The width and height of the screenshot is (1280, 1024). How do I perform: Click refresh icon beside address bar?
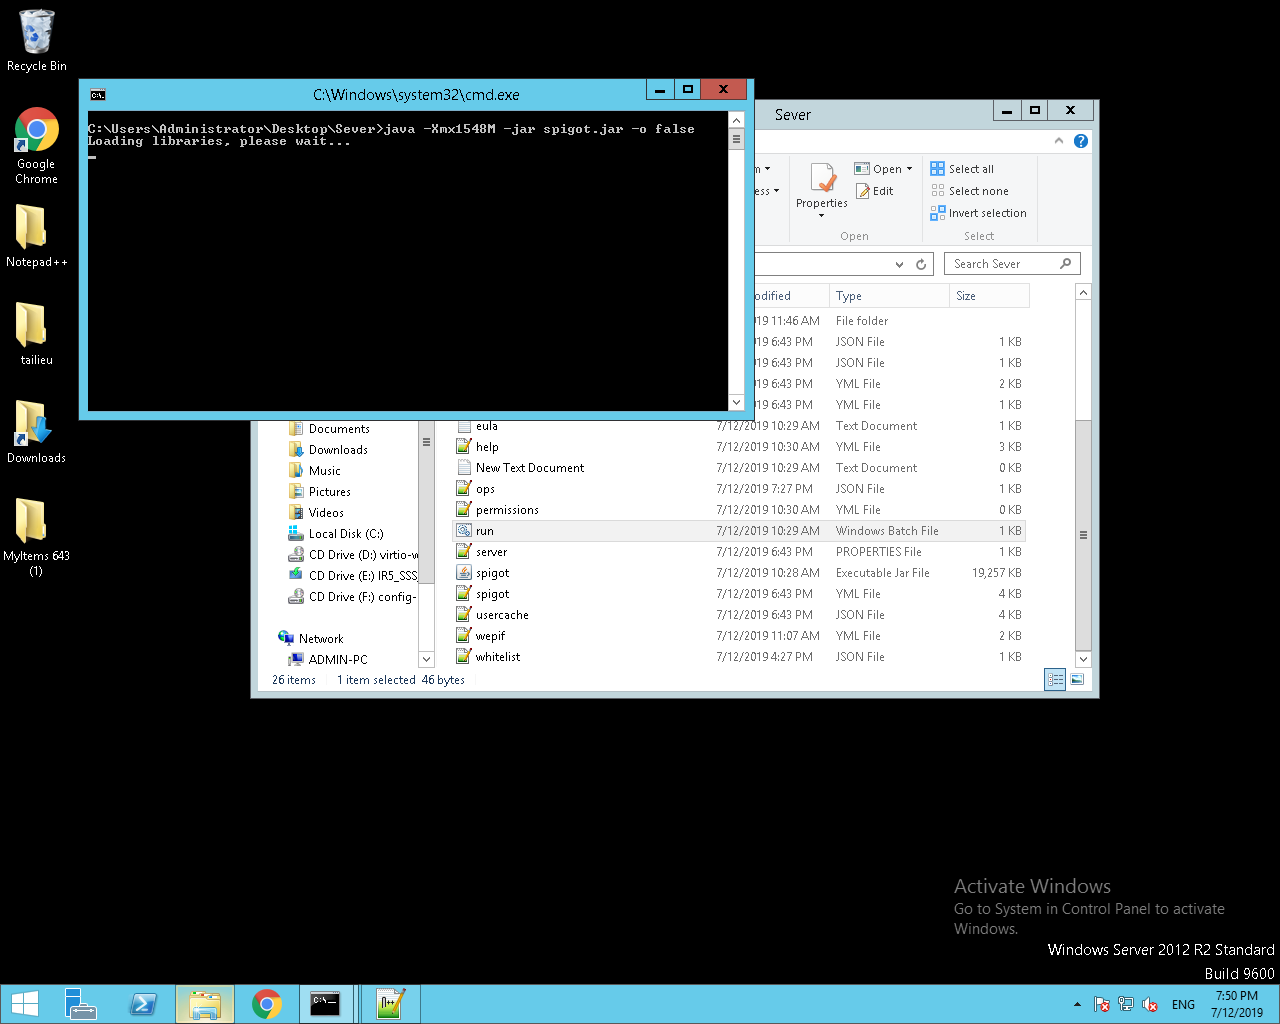pos(921,264)
